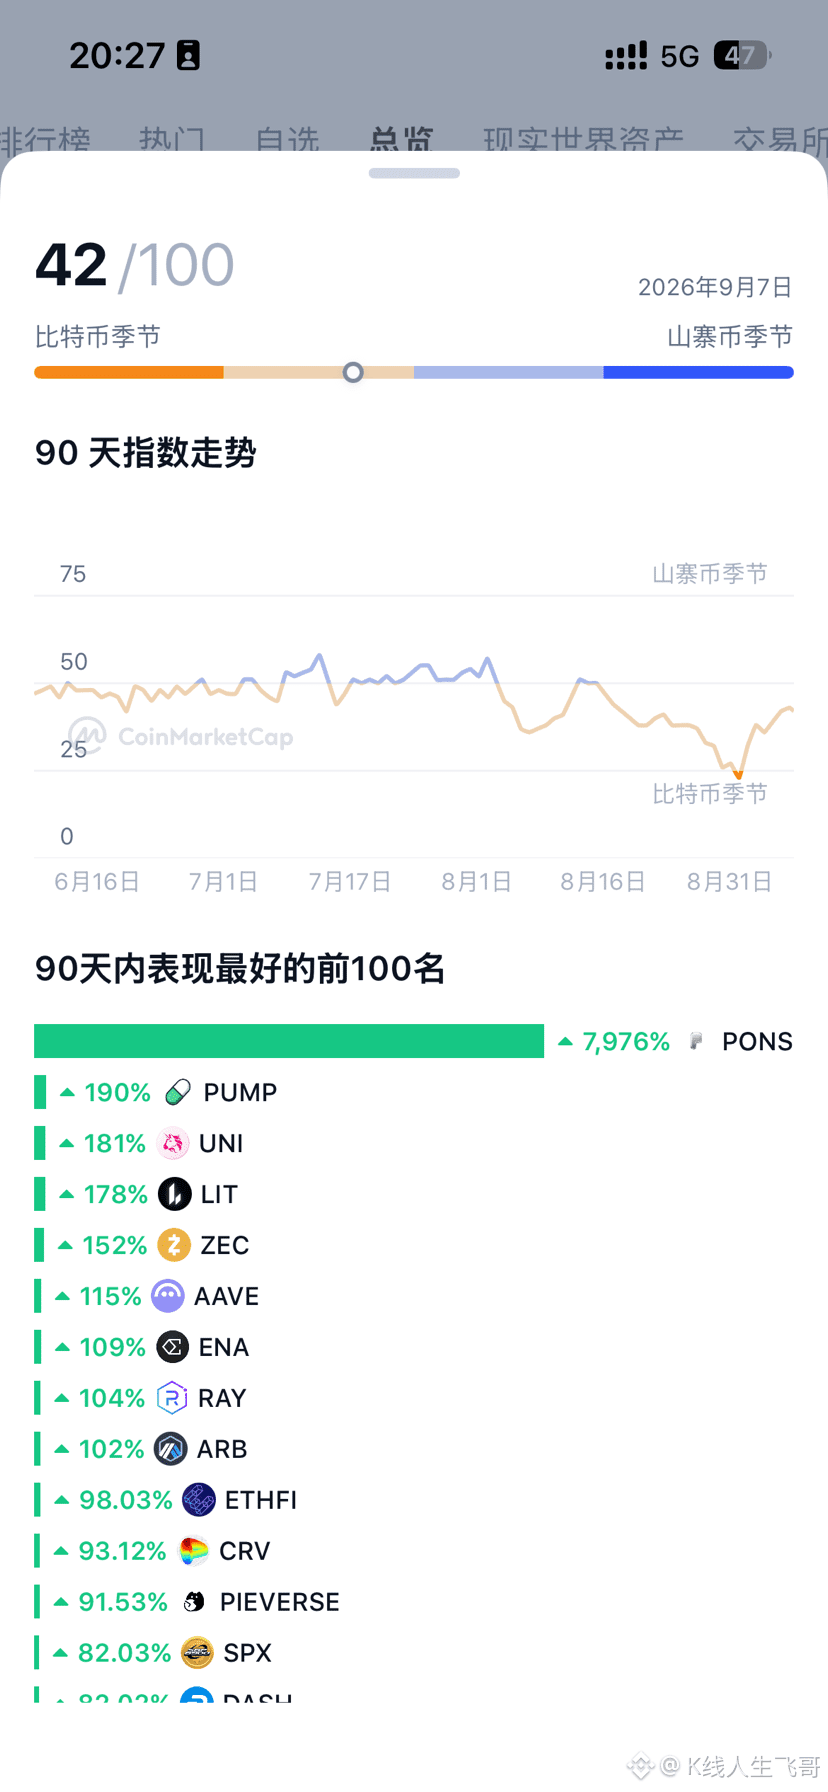828x1792 pixels.
Task: Tap the season index slider knob
Action: (353, 372)
